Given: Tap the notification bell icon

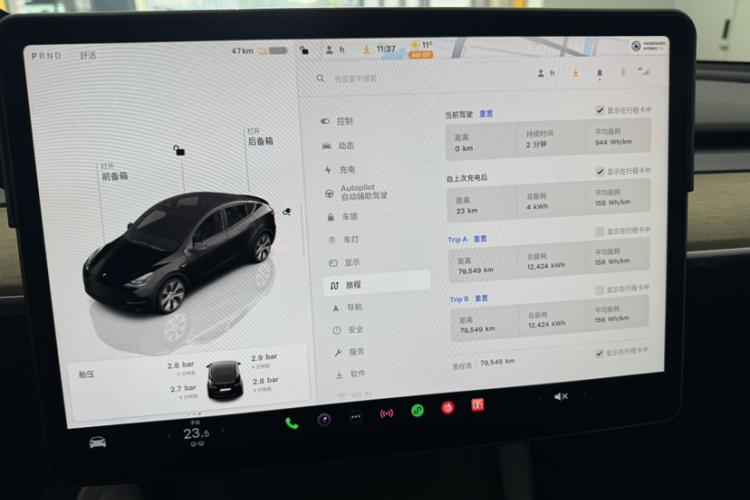Looking at the screenshot, I should click(x=600, y=73).
